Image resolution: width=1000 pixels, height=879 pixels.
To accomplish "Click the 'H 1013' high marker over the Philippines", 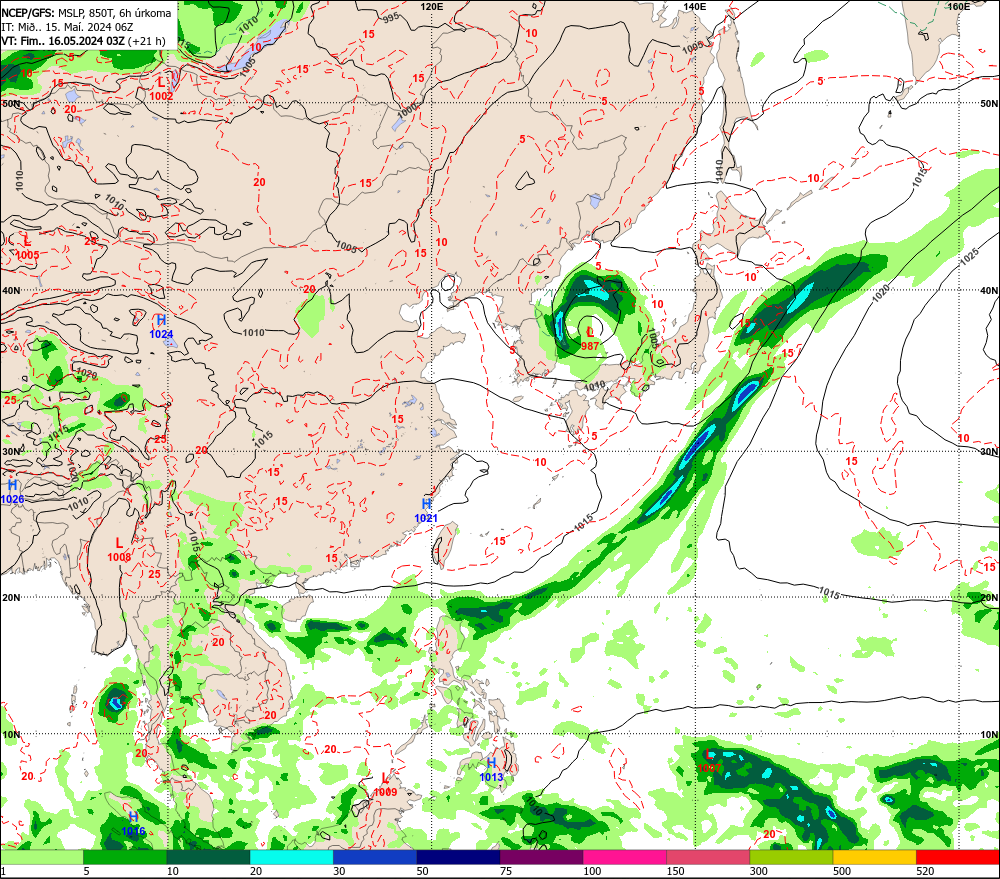I will tap(491, 770).
